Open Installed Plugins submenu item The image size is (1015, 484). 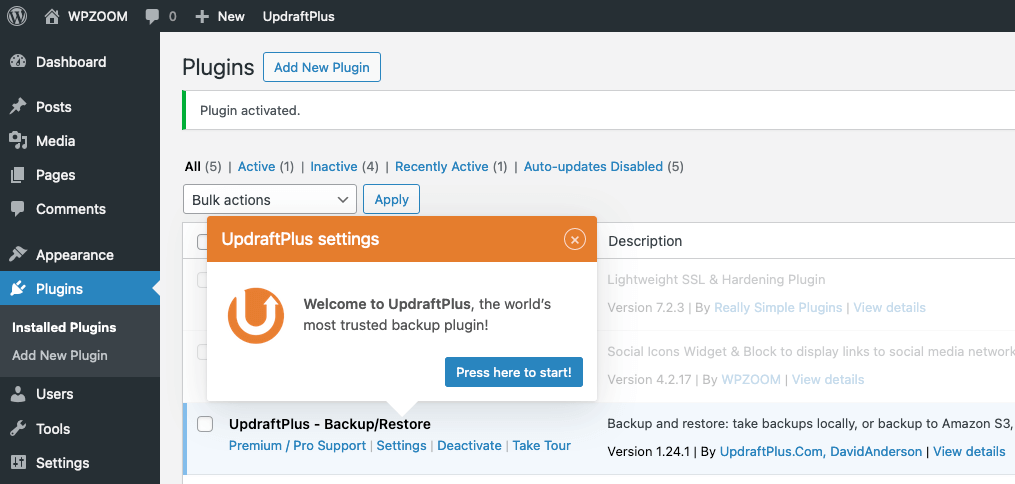click(64, 327)
